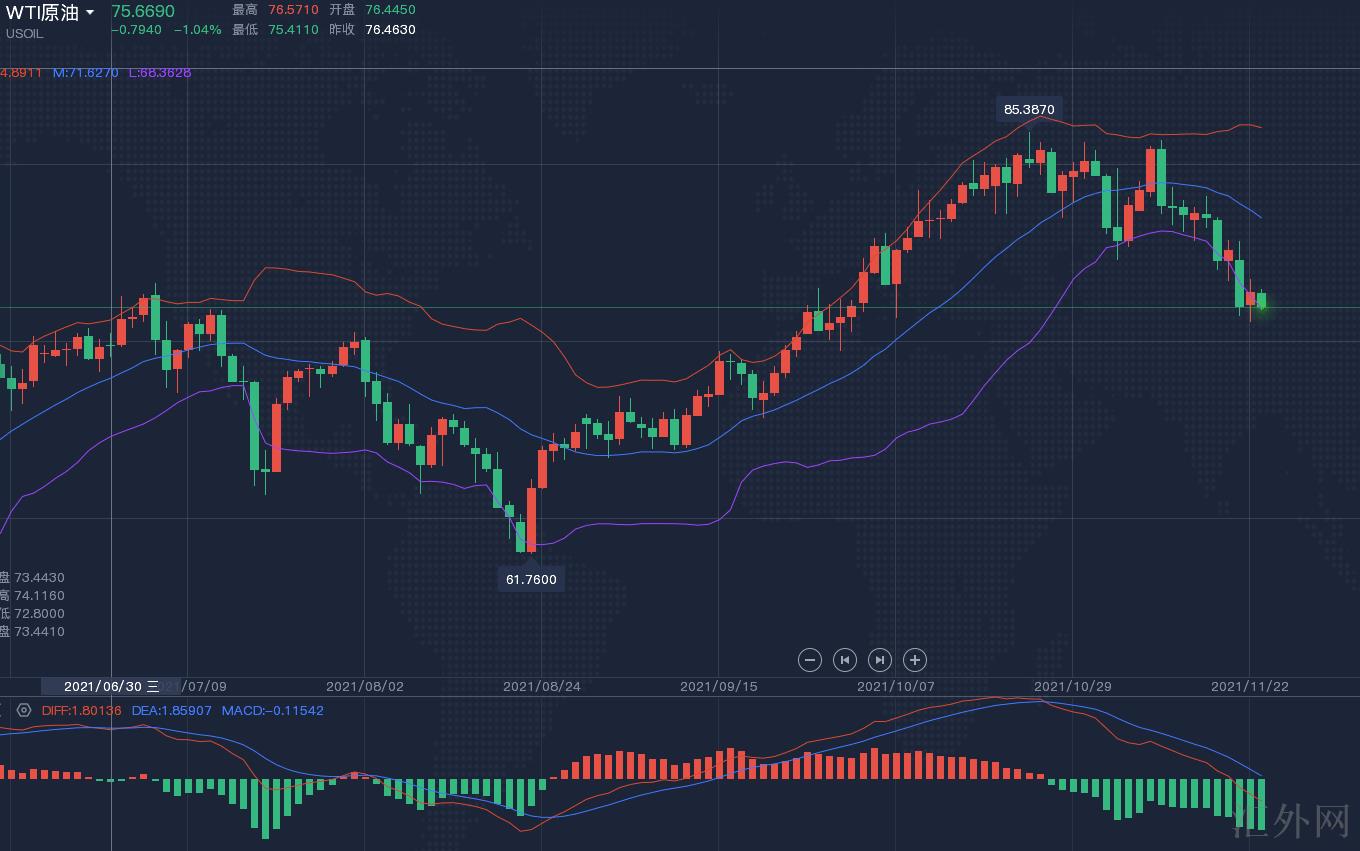
Task: Click the zoom out minus icon
Action: [810, 660]
